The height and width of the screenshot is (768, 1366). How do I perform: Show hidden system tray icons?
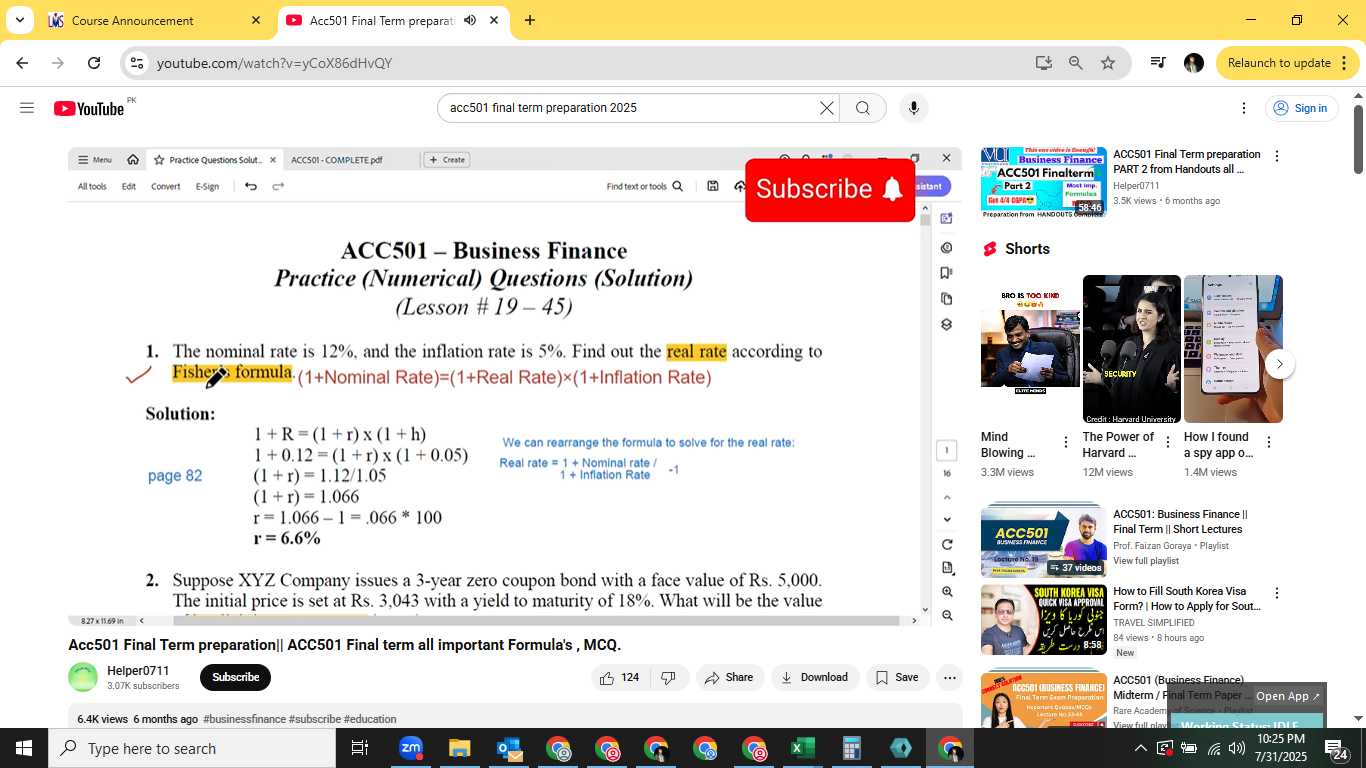pos(1141,748)
